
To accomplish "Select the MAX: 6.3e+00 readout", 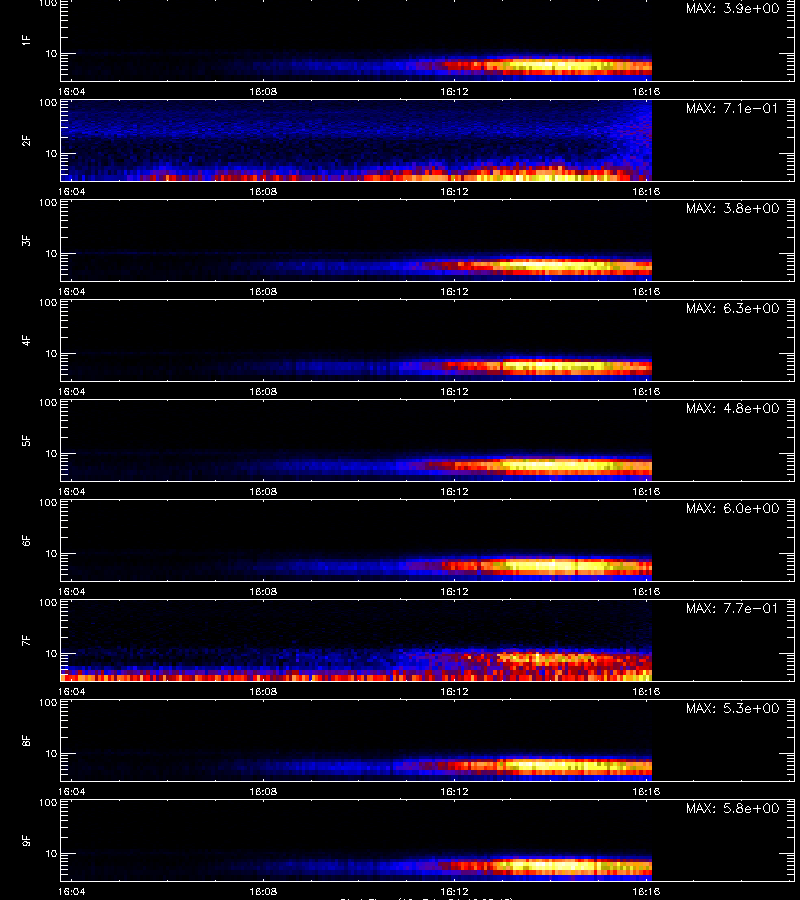I will tap(732, 308).
